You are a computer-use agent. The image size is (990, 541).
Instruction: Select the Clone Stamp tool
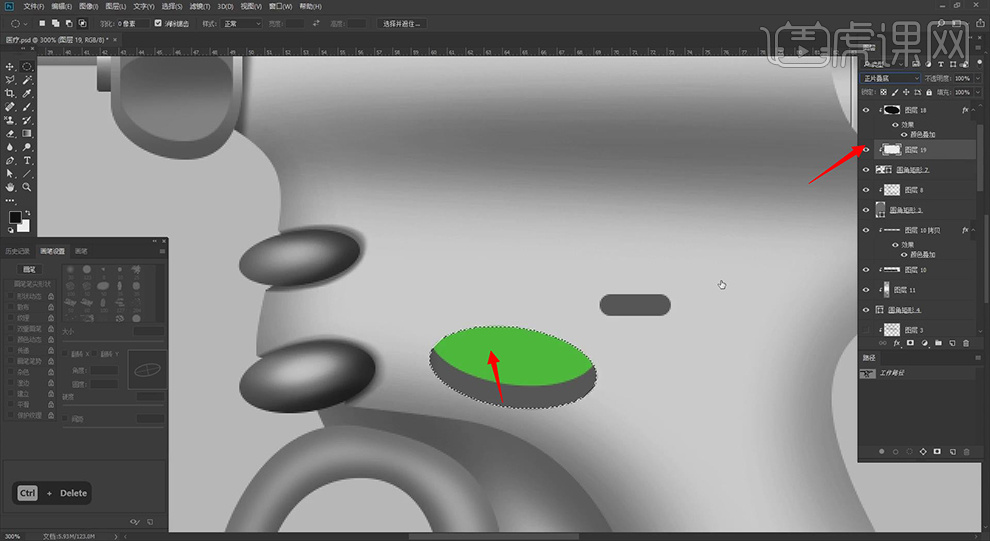tap(9, 120)
